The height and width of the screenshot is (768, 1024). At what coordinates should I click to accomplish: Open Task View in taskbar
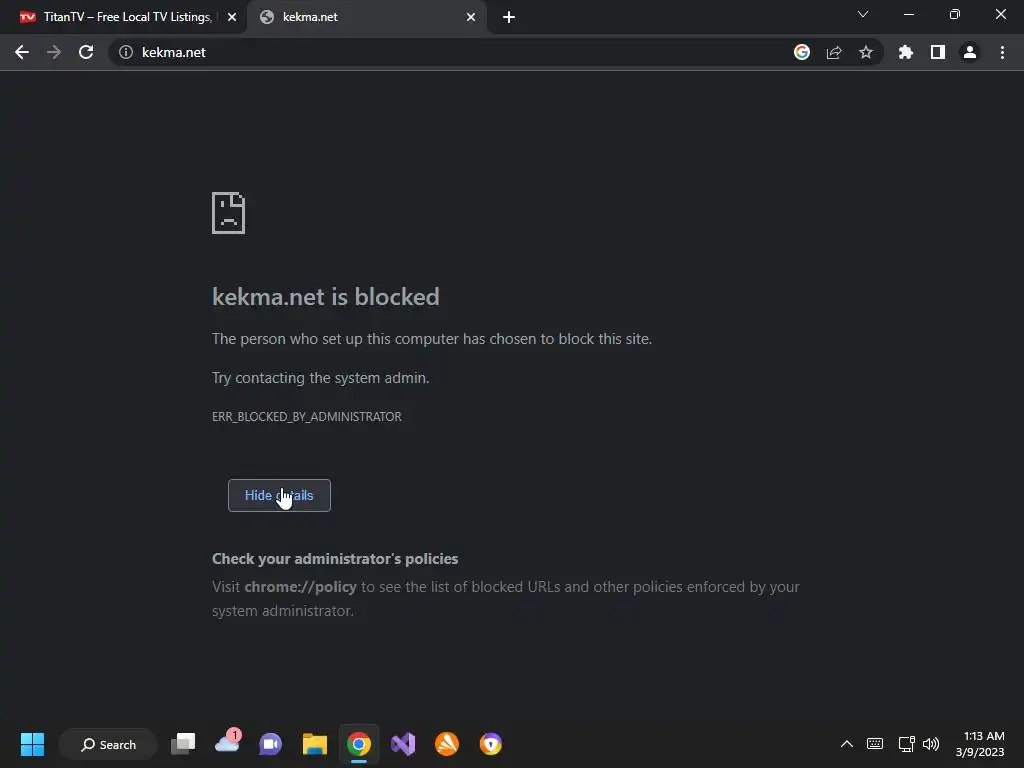tap(183, 744)
